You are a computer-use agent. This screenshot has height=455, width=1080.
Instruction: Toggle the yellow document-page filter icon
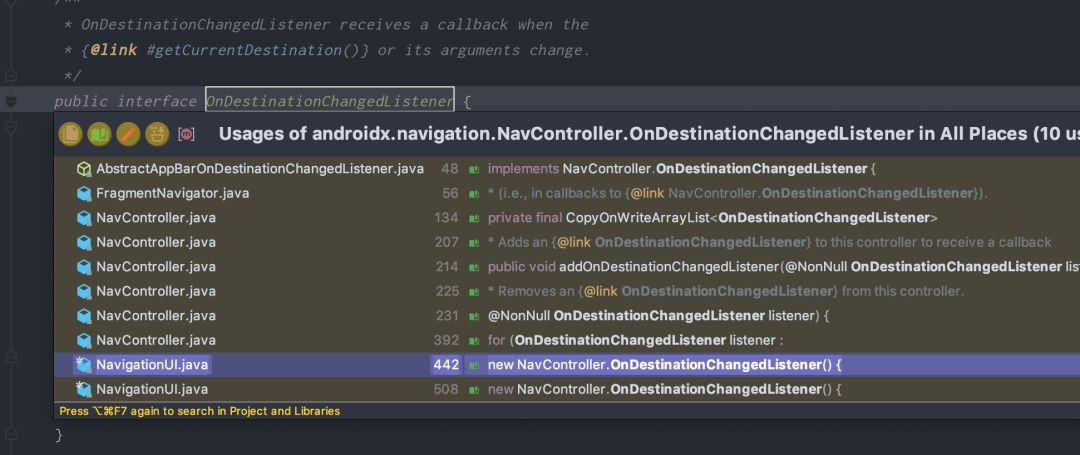coord(70,134)
